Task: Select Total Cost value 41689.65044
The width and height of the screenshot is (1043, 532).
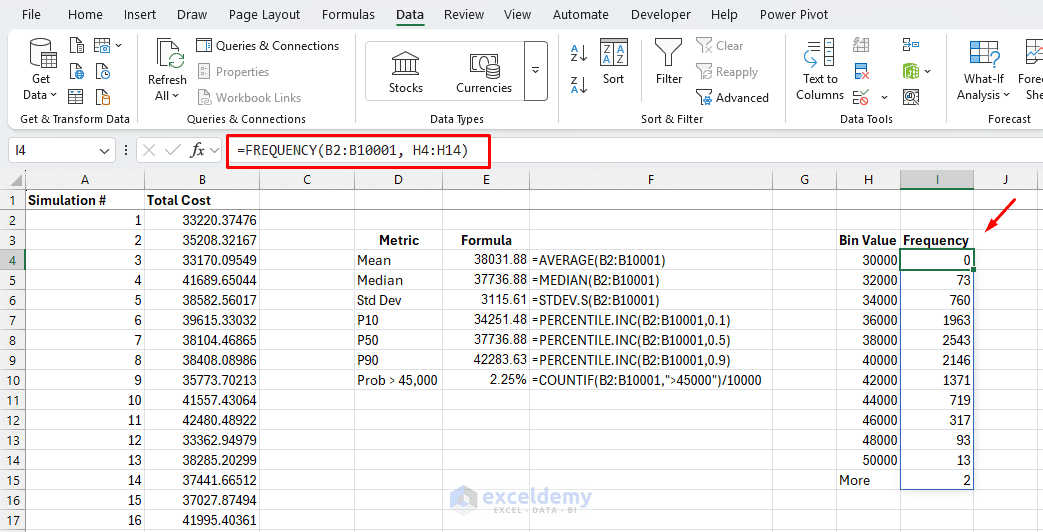Action: coord(202,280)
